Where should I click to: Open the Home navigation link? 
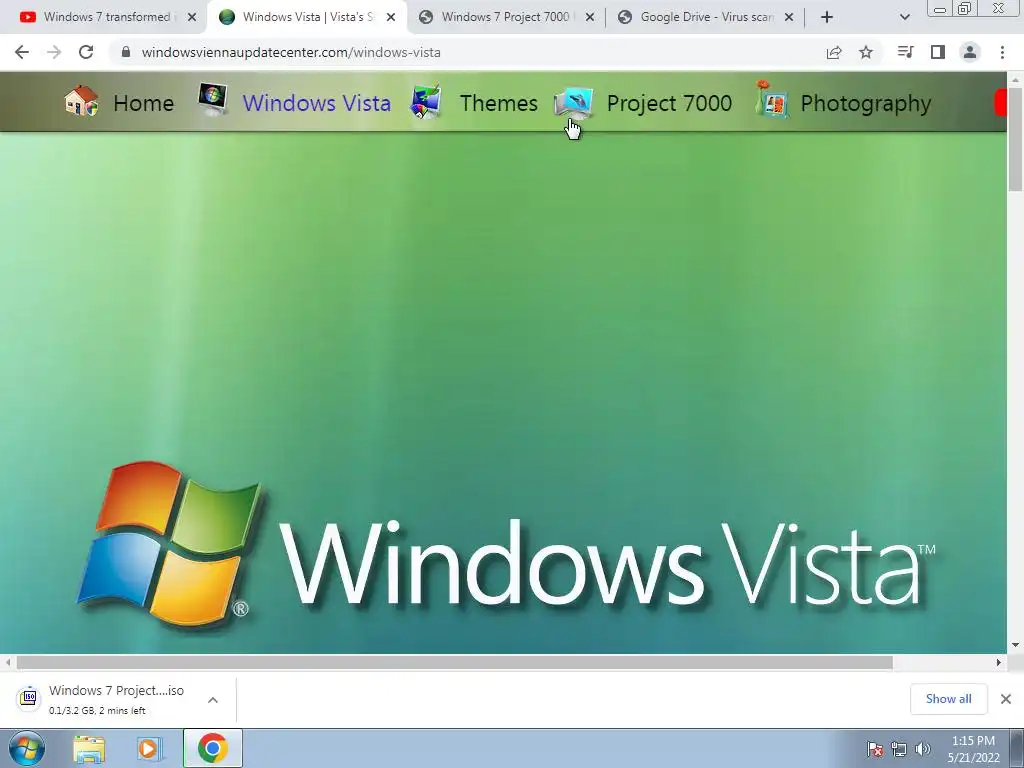tap(144, 103)
